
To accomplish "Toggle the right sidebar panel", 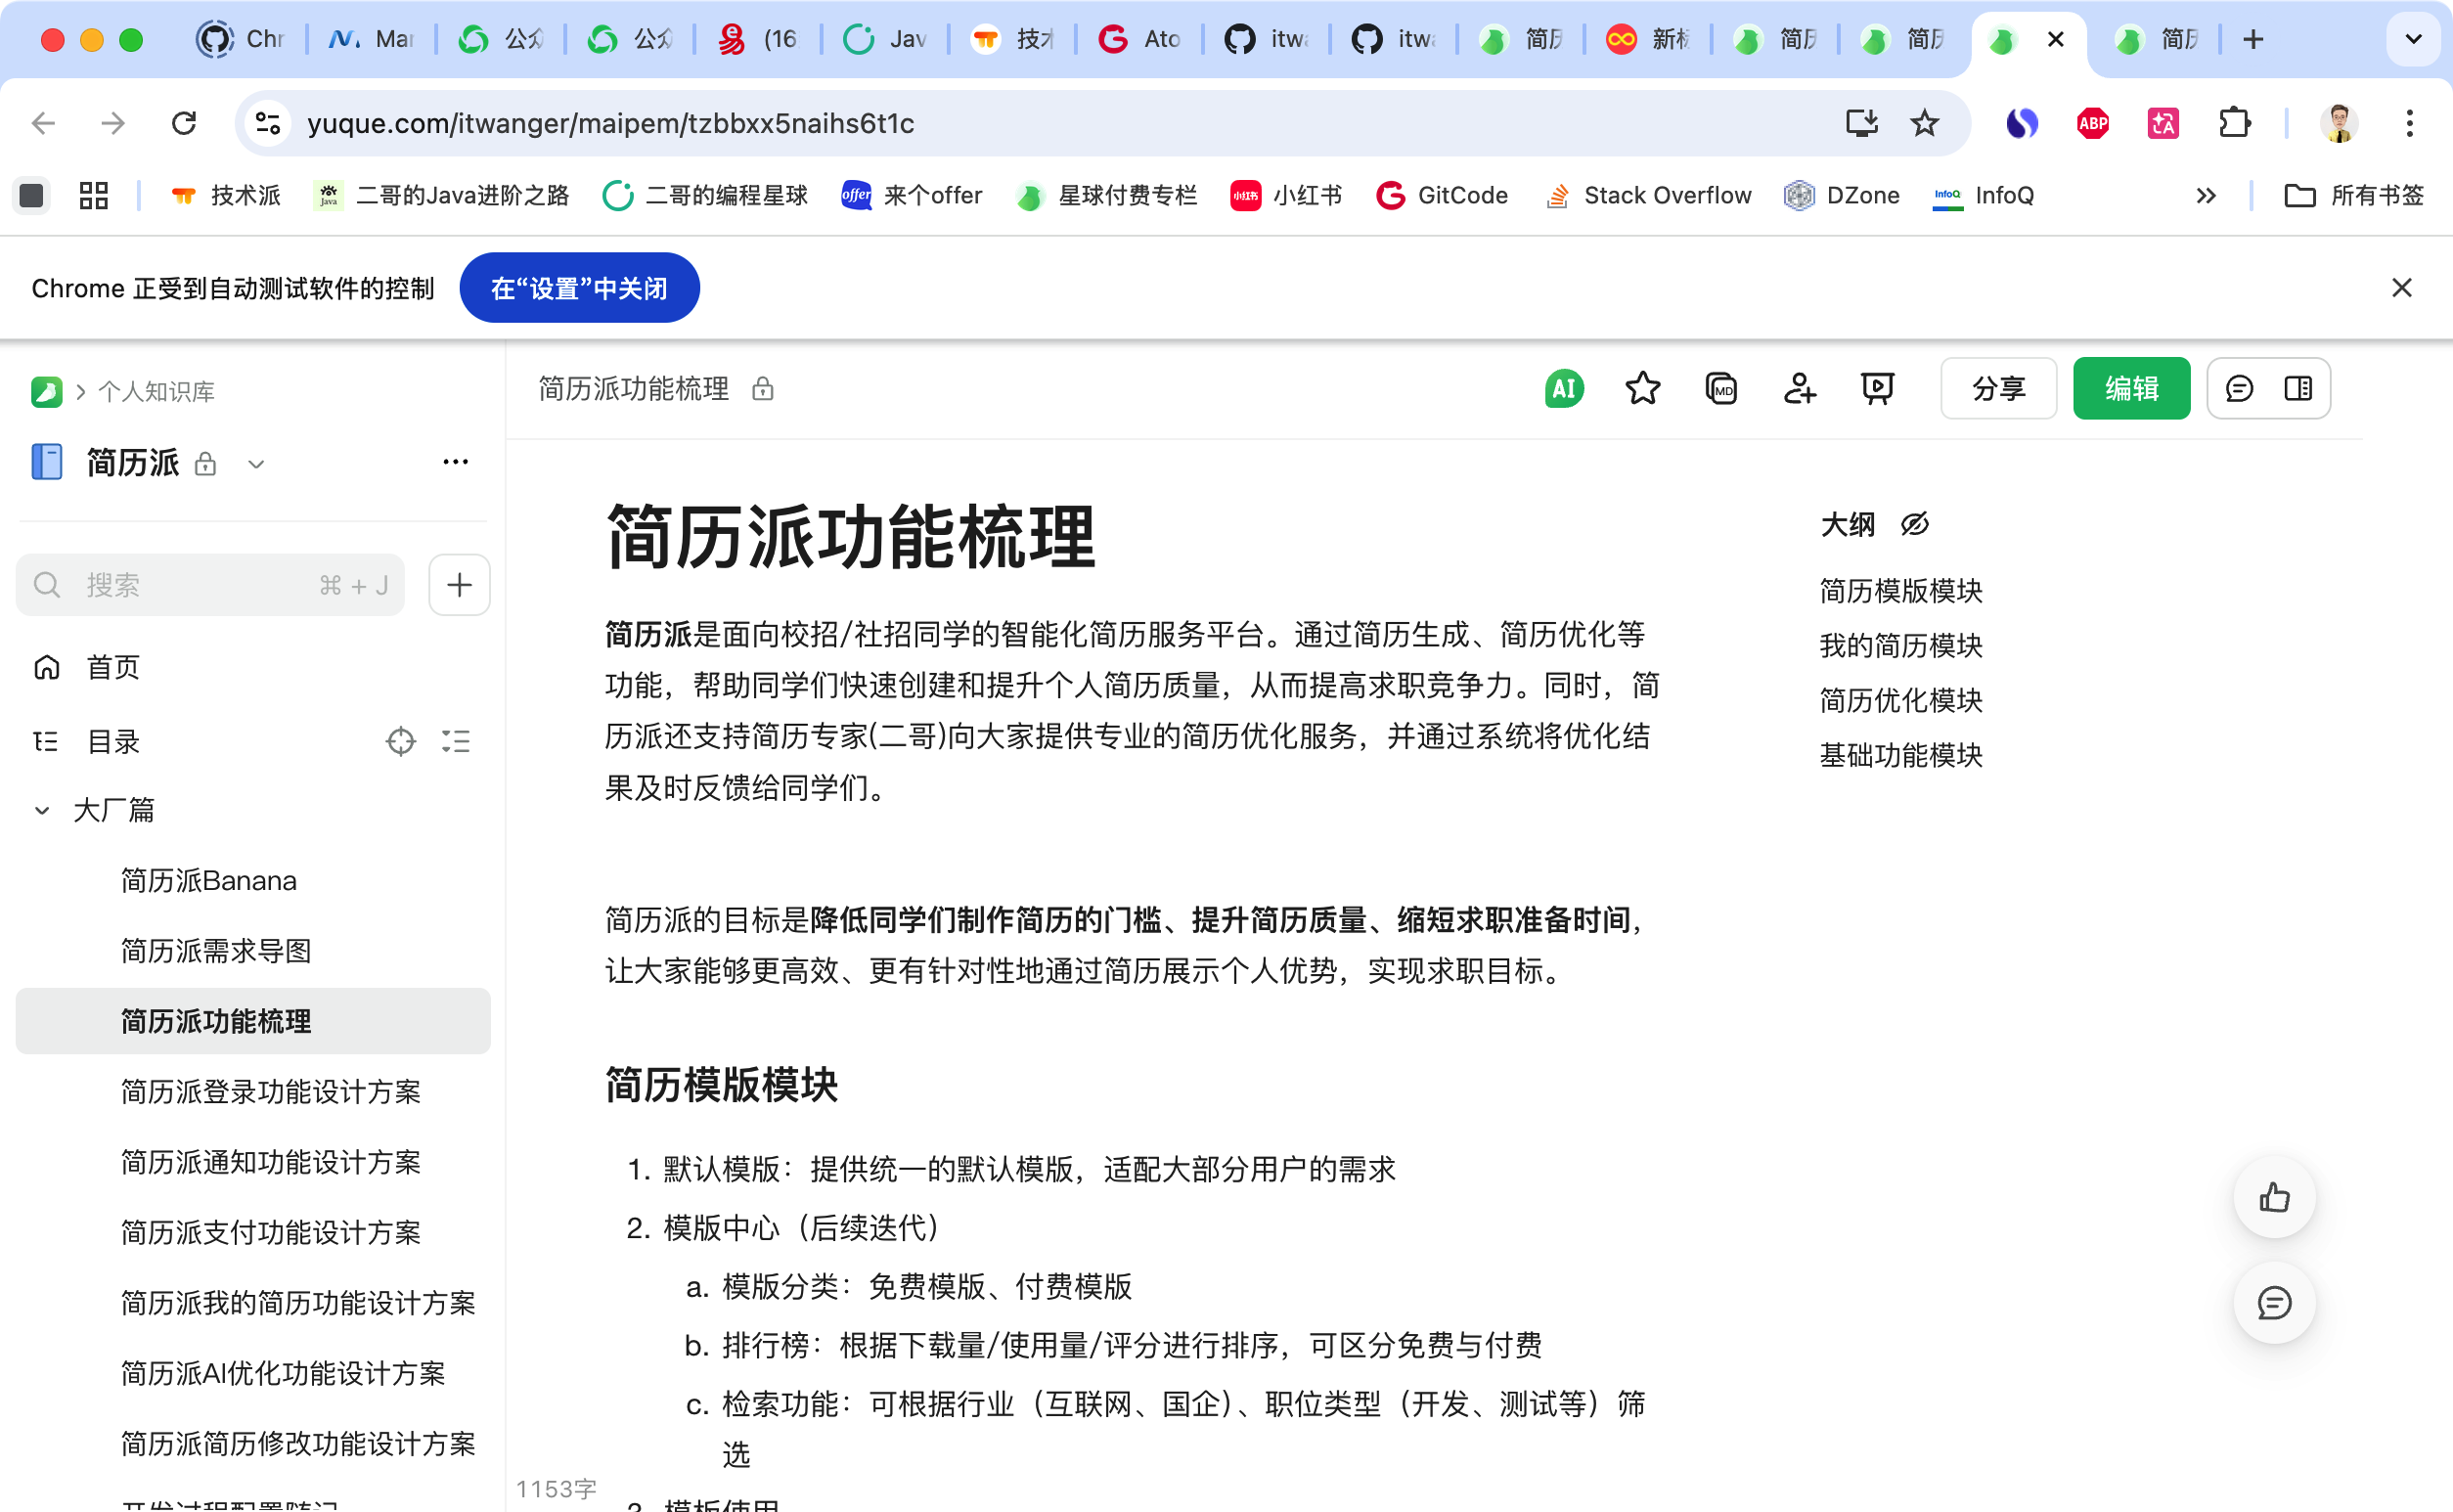I will point(2298,389).
